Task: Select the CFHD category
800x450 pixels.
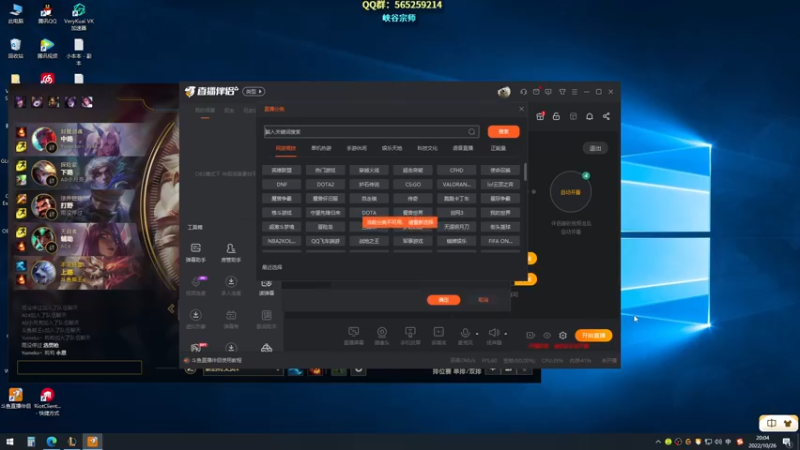Action: (457, 170)
